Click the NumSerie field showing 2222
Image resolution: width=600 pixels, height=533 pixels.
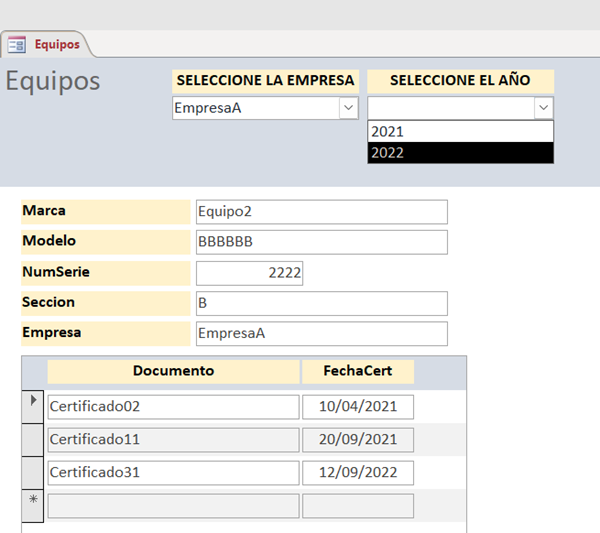tap(249, 273)
